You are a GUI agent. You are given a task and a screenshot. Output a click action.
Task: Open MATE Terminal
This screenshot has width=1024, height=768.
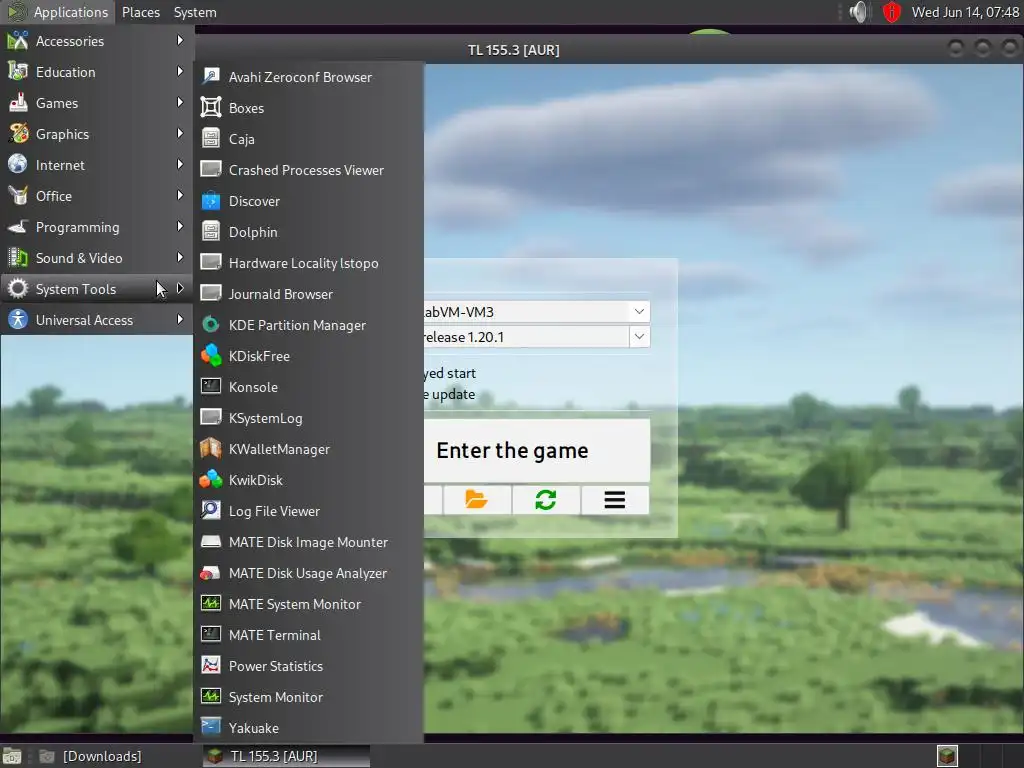tap(309, 635)
